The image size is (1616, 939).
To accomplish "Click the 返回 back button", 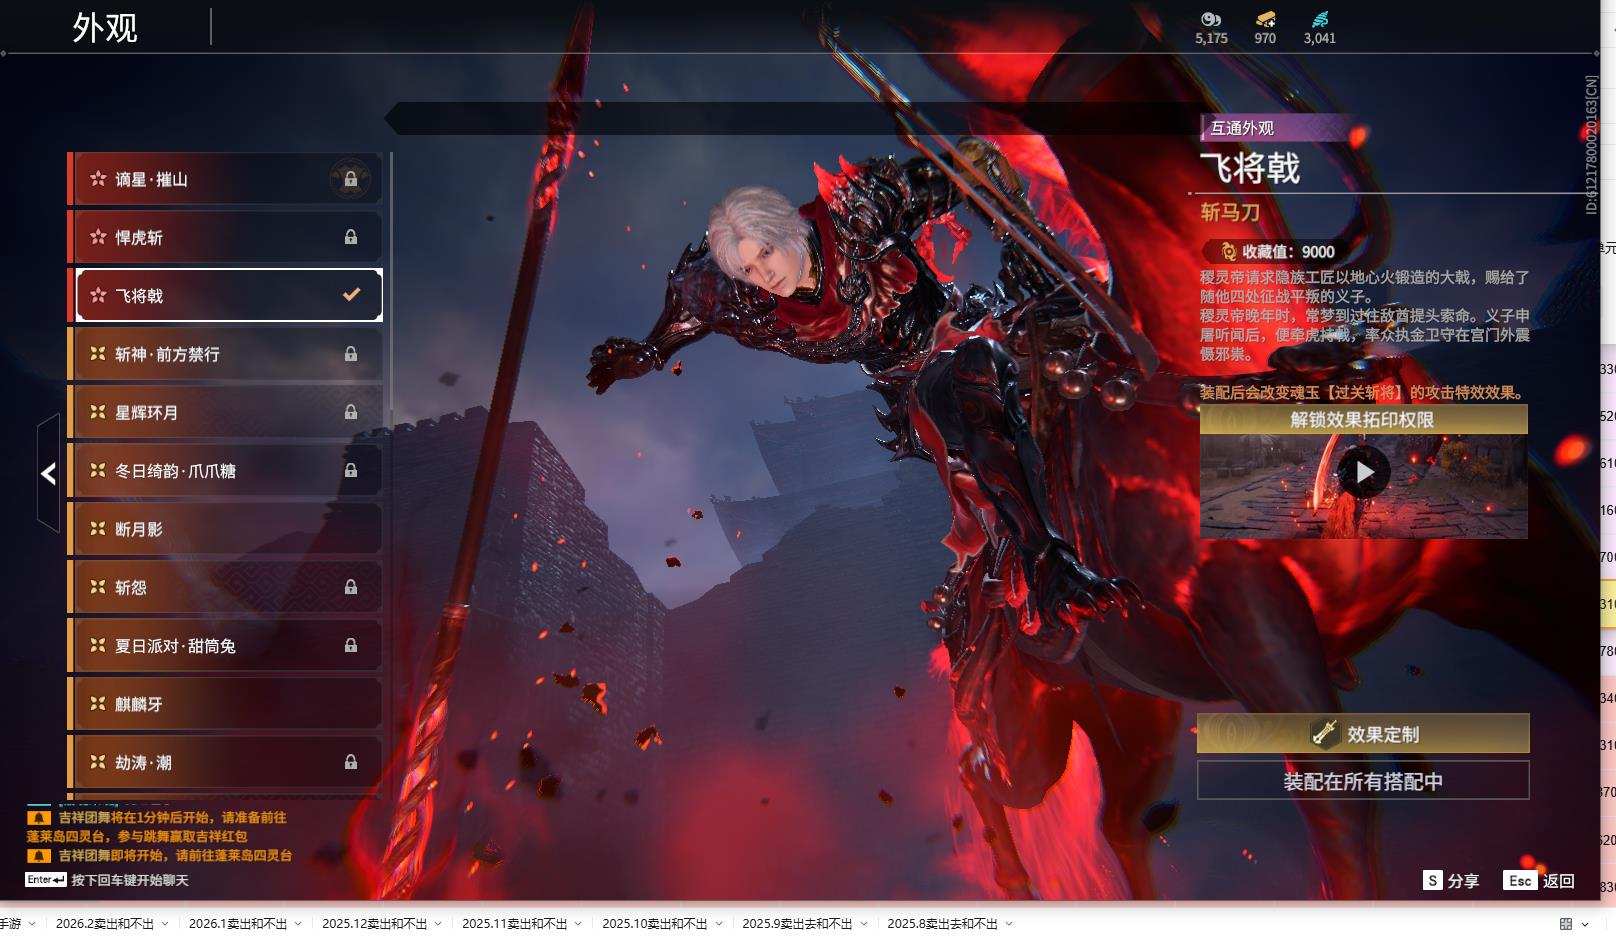I will click(1540, 880).
